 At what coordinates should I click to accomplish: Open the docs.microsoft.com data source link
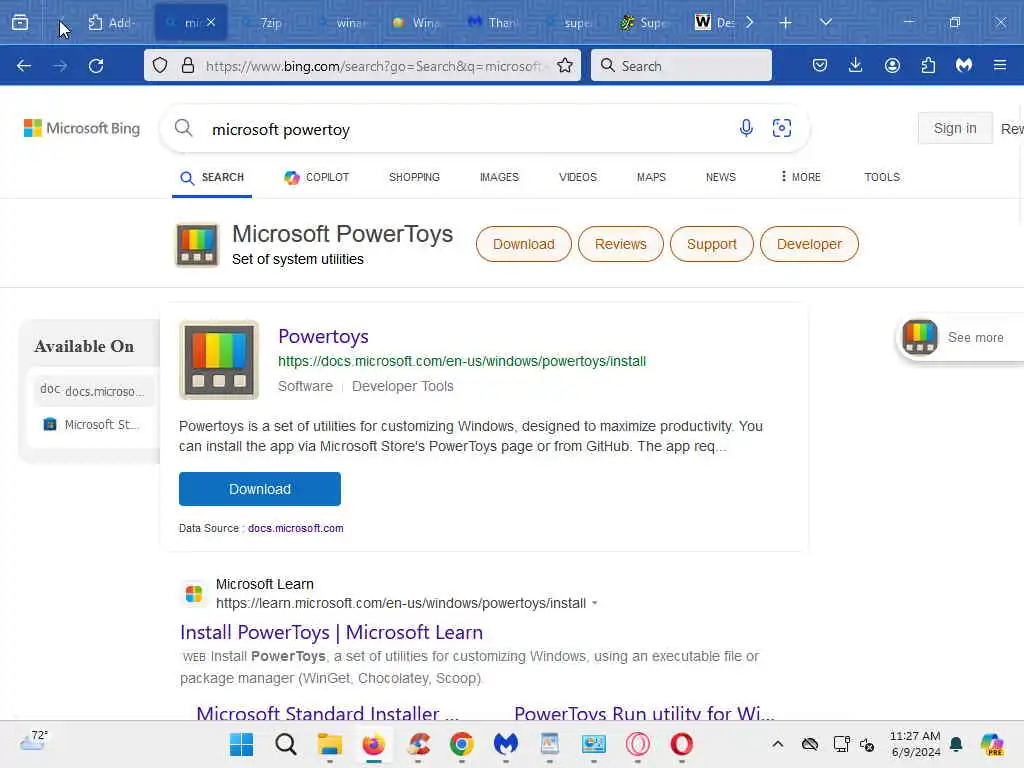pyautogui.click(x=295, y=528)
